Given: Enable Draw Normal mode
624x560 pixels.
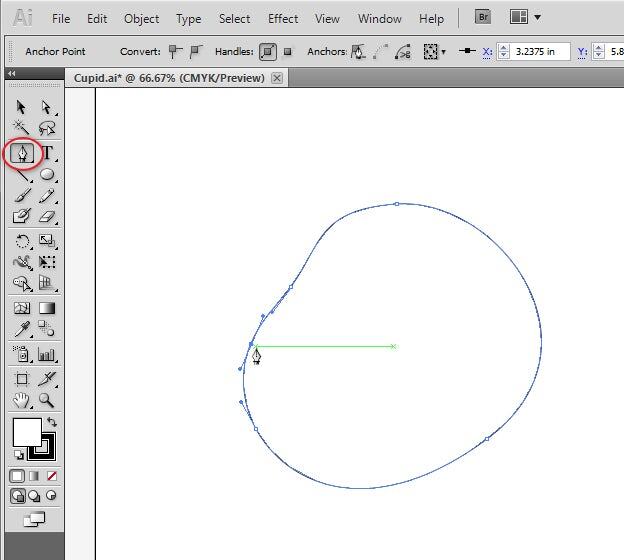Looking at the screenshot, I should [18, 496].
